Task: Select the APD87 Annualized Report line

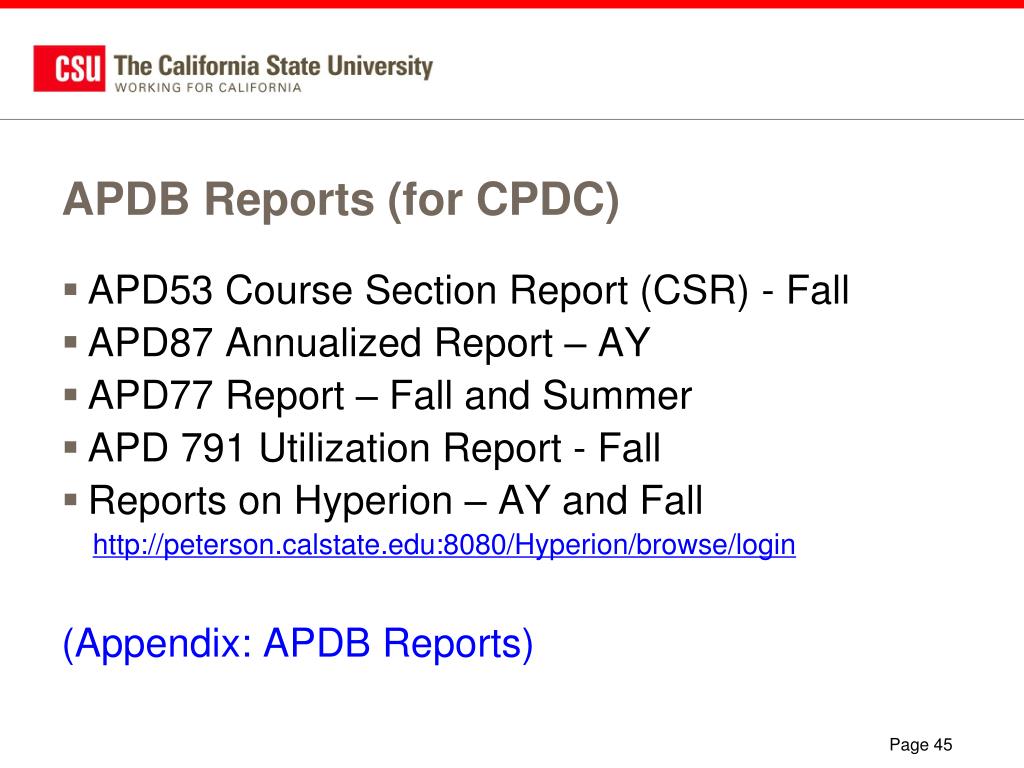Action: point(369,343)
